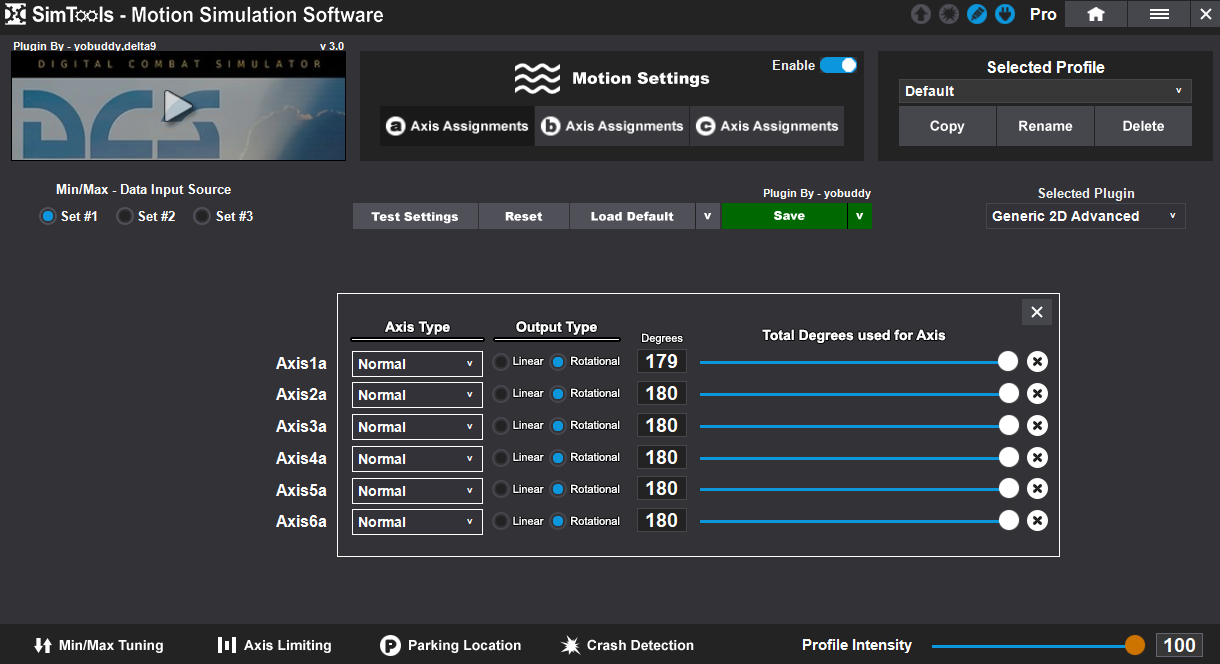Click the blue pen status icon
Screen dimensions: 1220x664
[977, 14]
